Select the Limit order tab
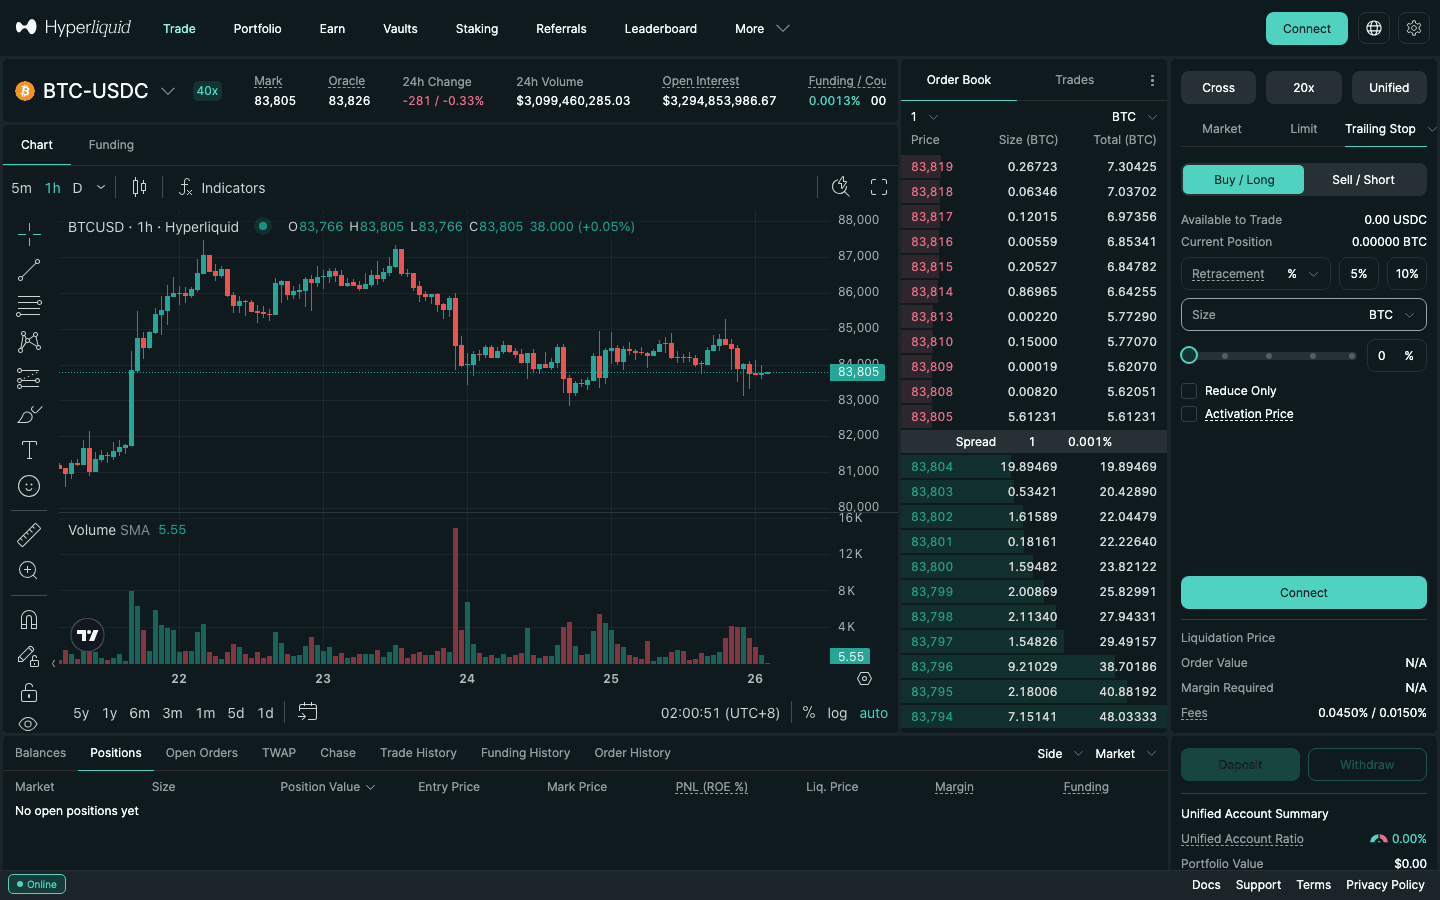The height and width of the screenshot is (900, 1440). (x=1303, y=129)
